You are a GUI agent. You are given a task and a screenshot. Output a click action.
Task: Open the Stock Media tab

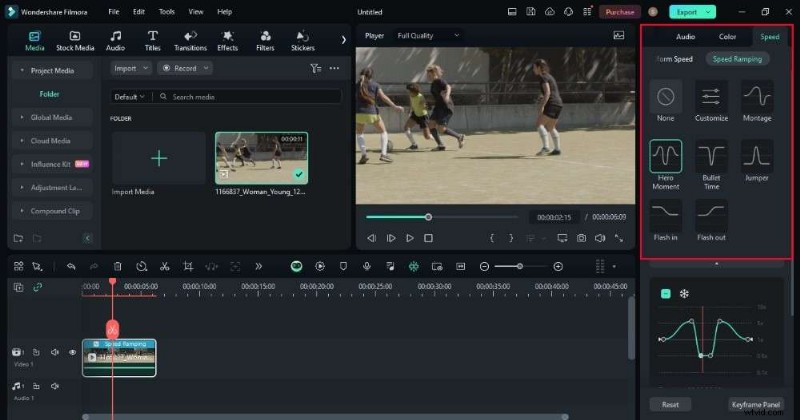75,41
